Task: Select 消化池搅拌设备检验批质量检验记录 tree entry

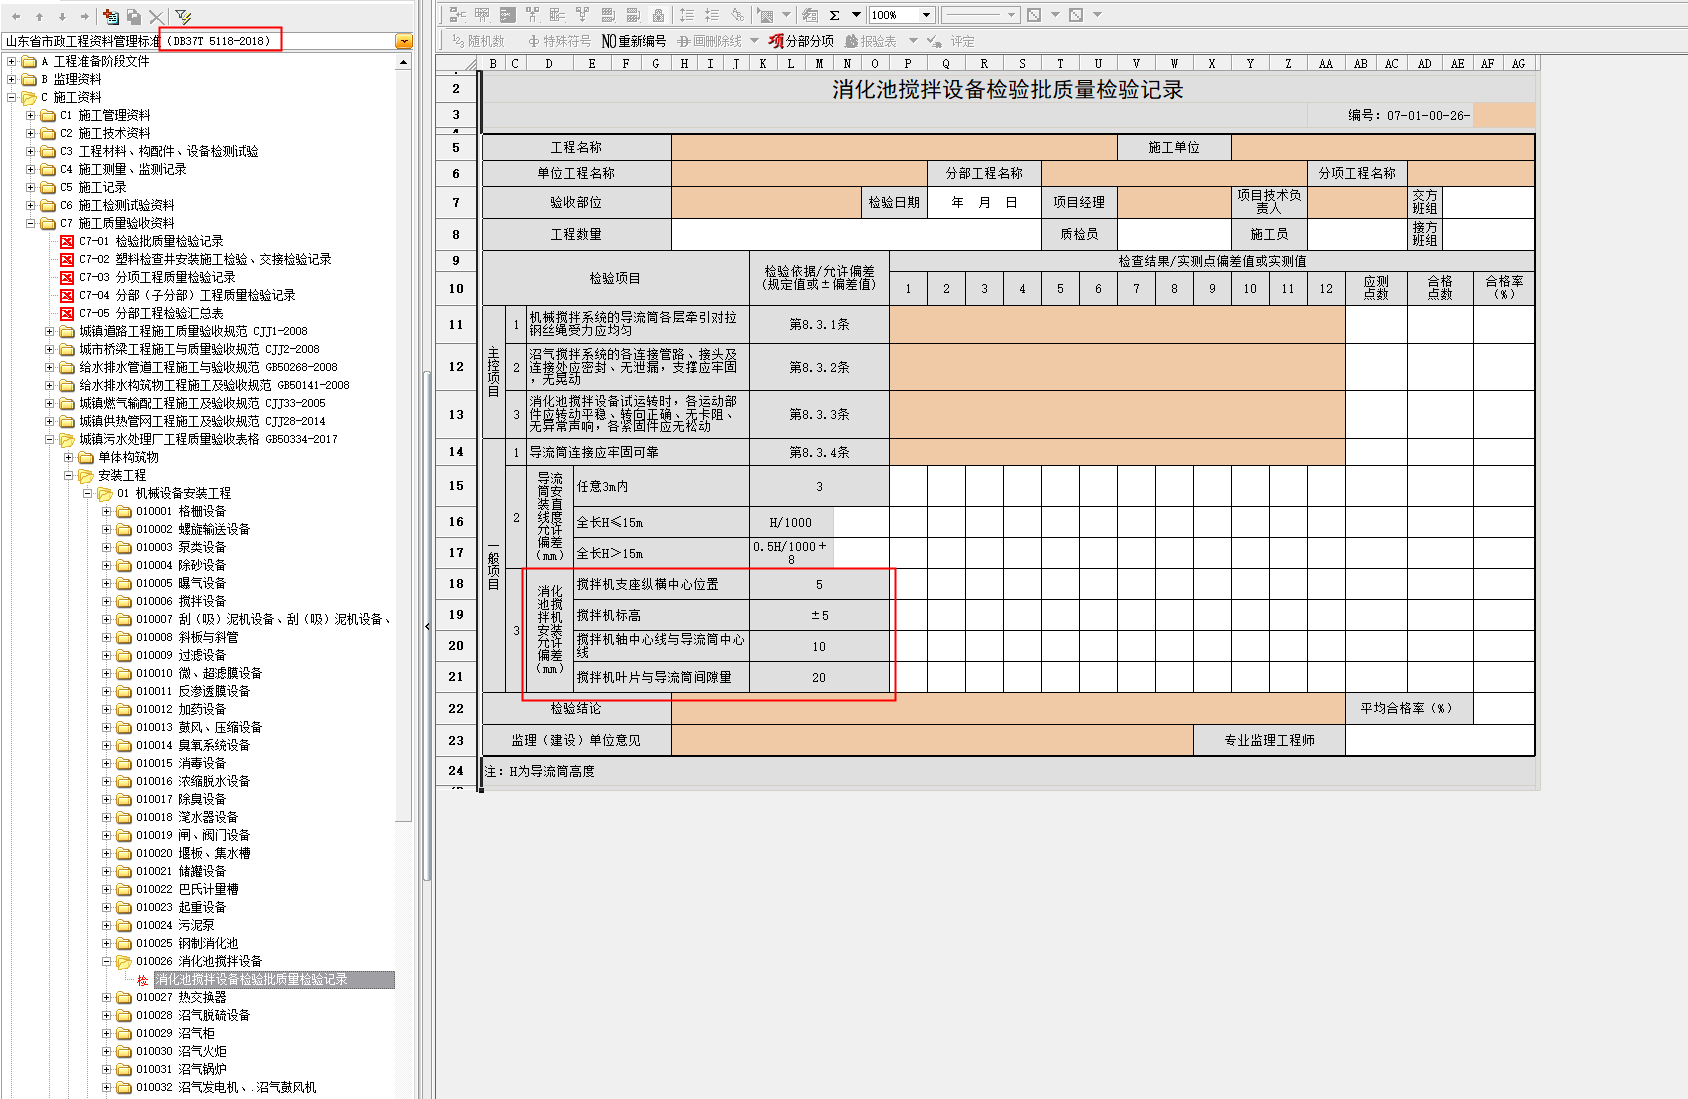Action: (x=273, y=980)
